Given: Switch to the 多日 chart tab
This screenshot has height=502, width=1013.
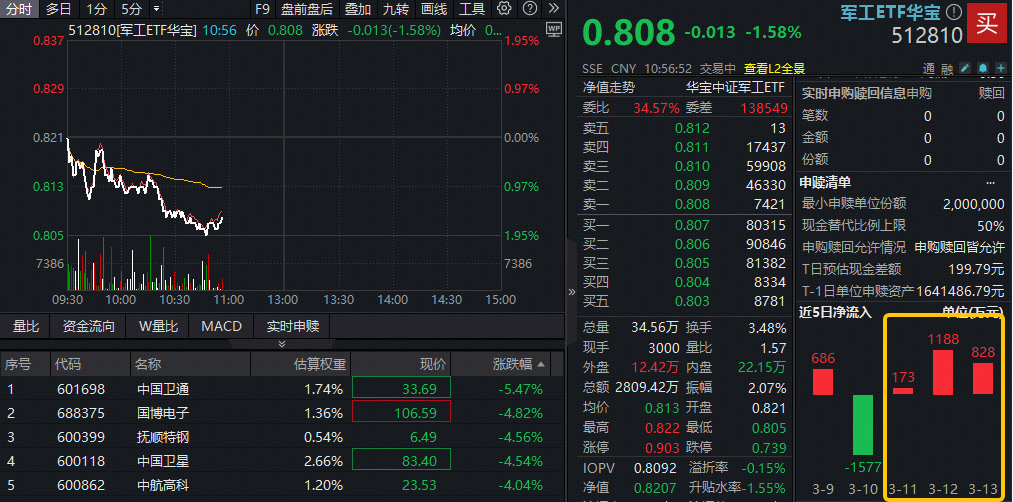Looking at the screenshot, I should (x=58, y=9).
